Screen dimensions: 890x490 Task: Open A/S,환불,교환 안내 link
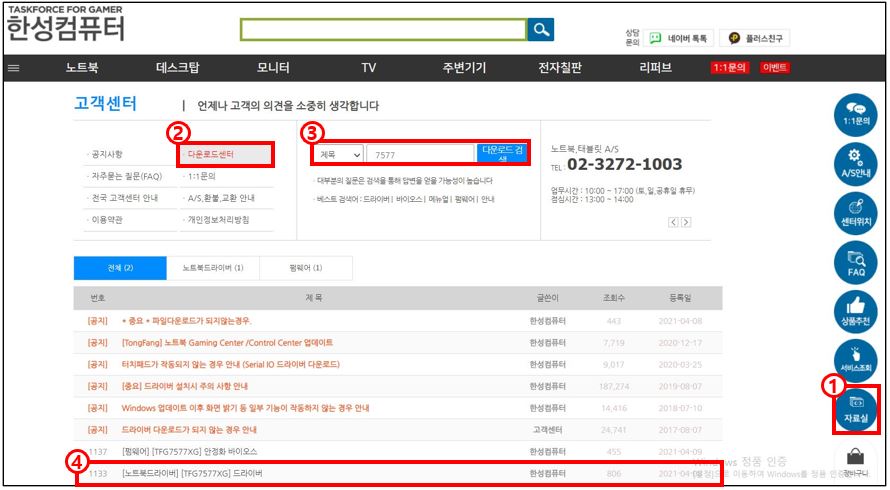point(221,198)
